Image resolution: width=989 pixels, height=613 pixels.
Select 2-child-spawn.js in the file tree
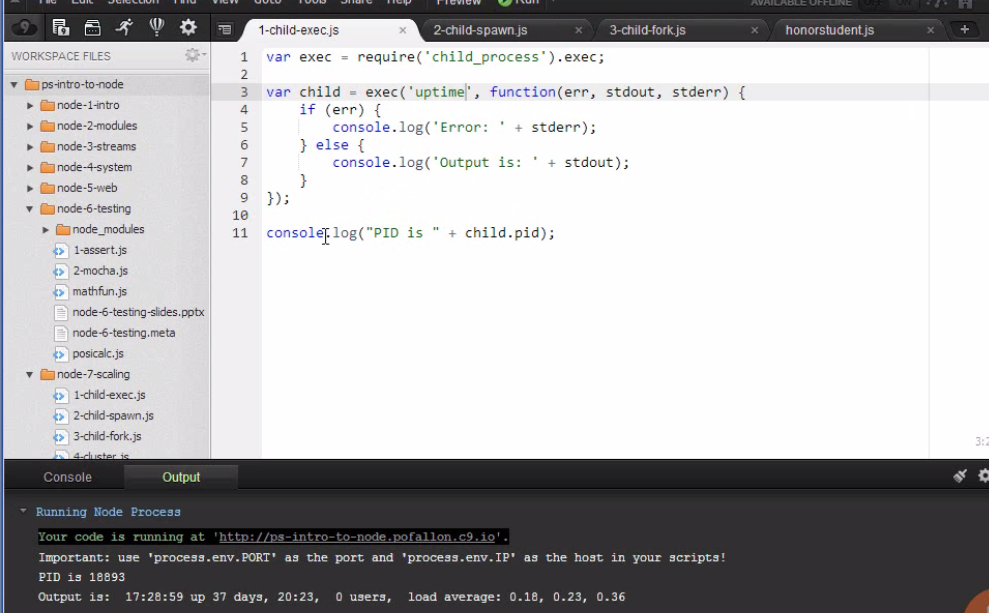click(114, 416)
